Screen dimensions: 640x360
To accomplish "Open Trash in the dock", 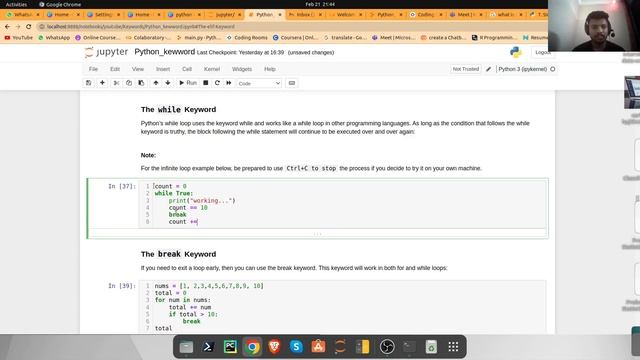I will 431,347.
